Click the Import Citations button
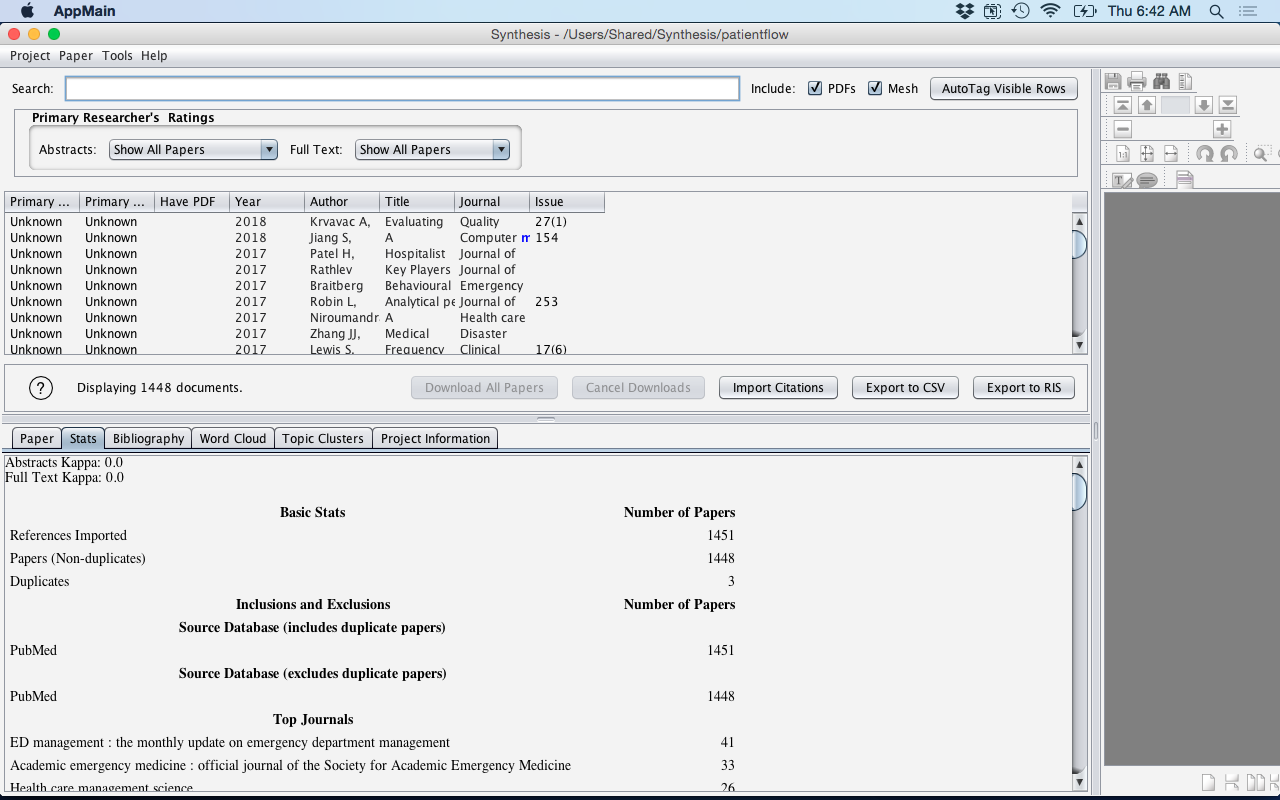This screenshot has width=1280, height=800. [x=778, y=388]
